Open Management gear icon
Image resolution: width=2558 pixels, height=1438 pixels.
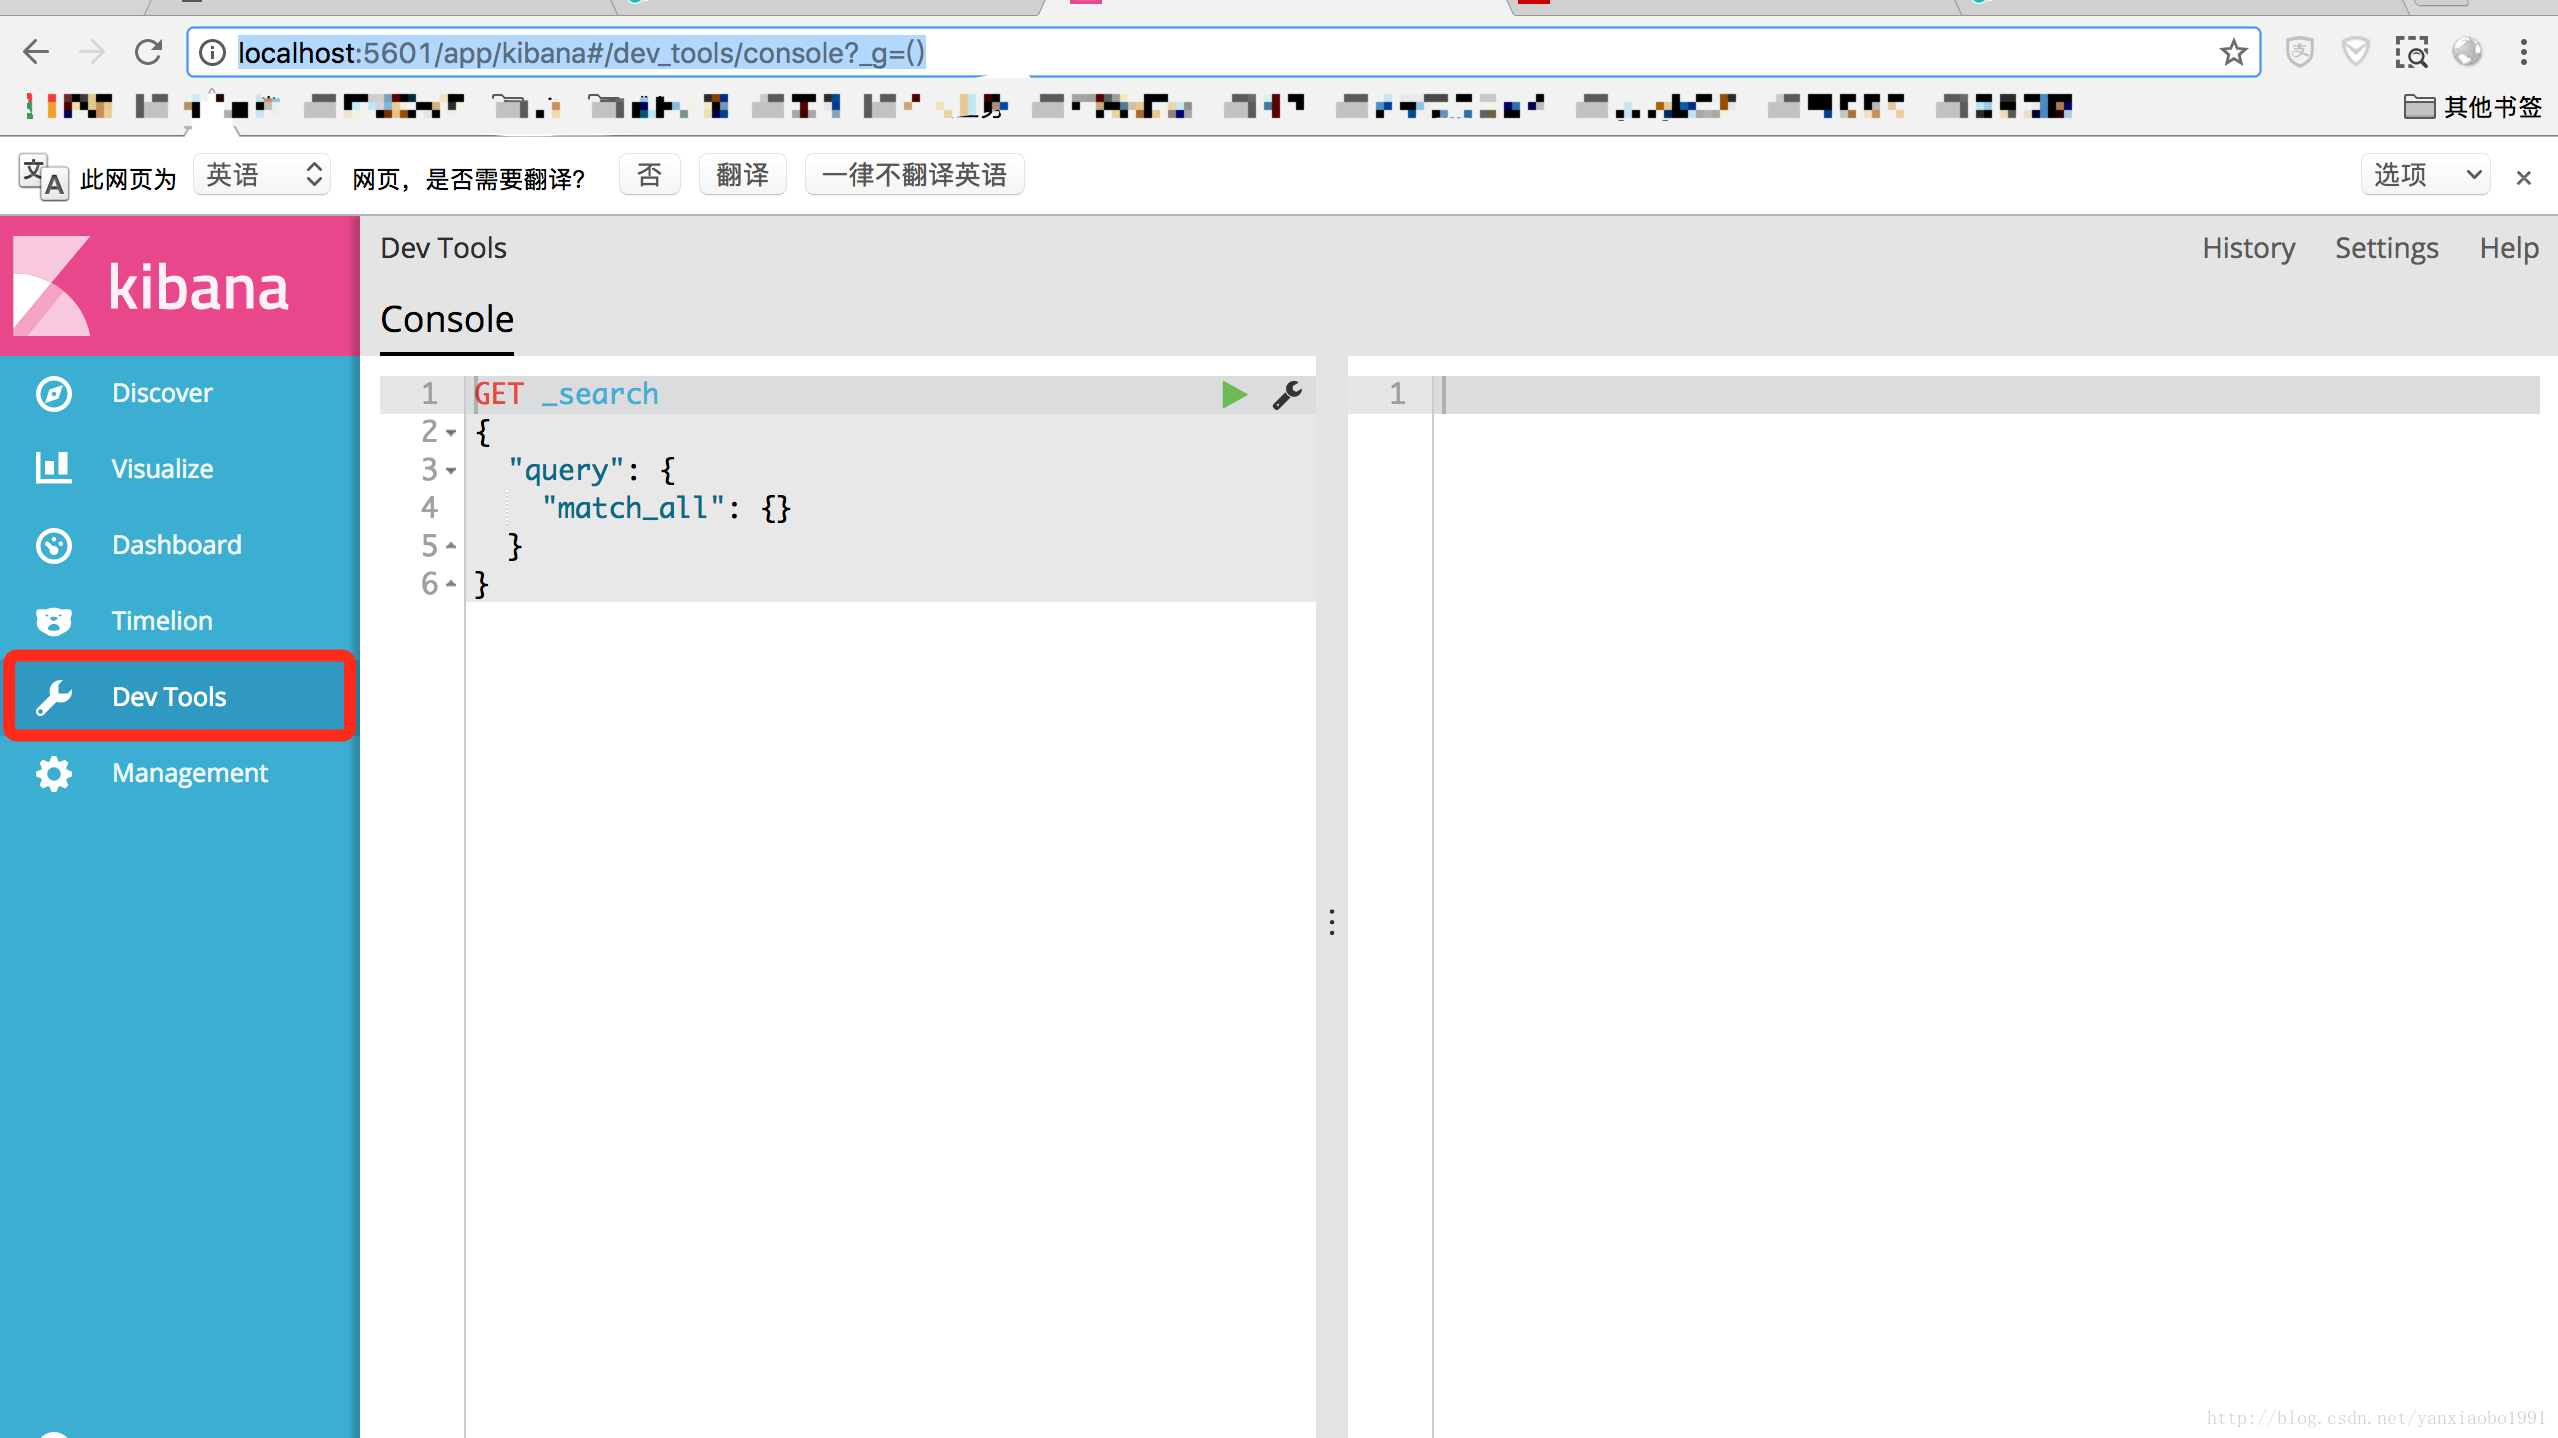[x=54, y=773]
